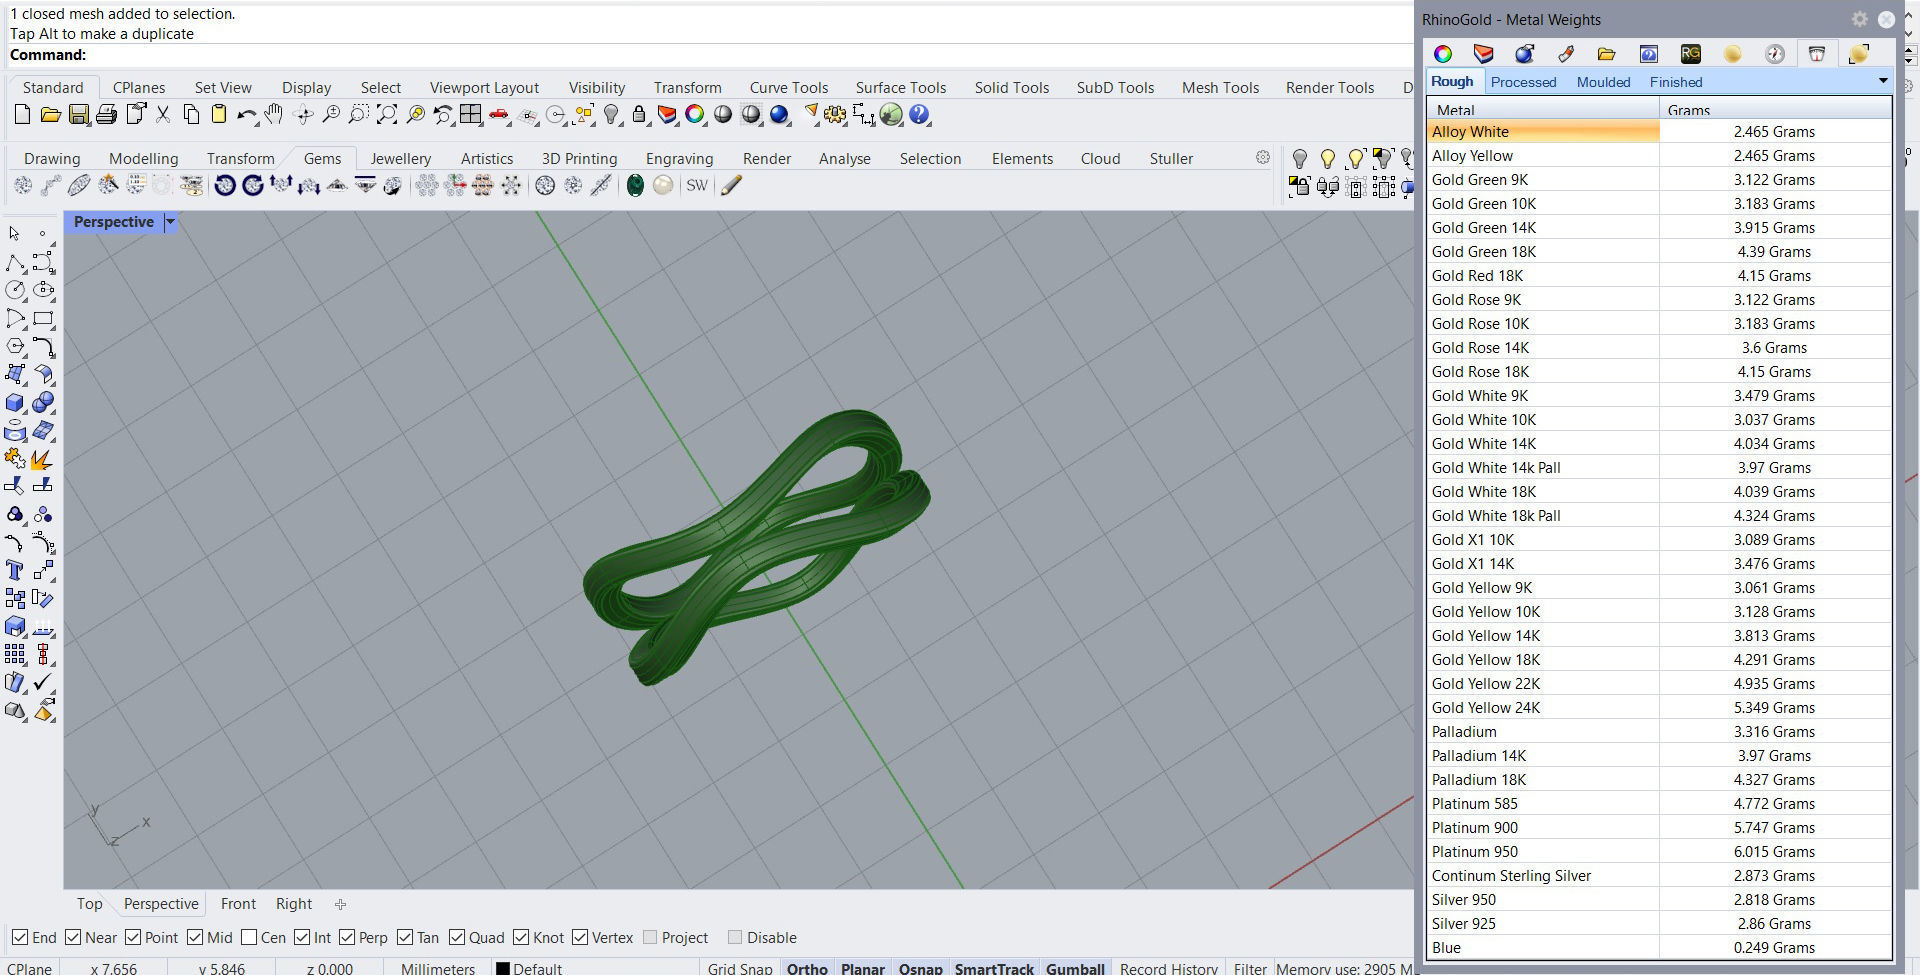
Task: Switch to the Front viewport tab
Action: click(x=238, y=903)
